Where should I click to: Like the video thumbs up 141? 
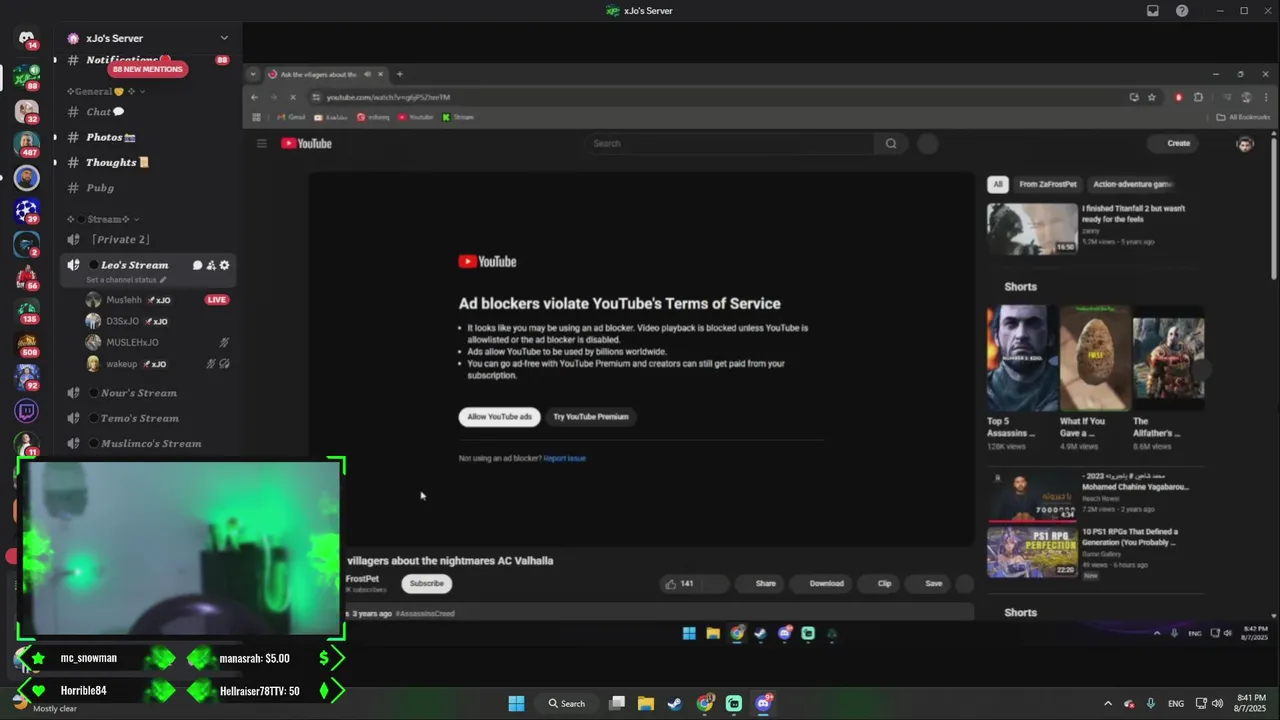(680, 583)
